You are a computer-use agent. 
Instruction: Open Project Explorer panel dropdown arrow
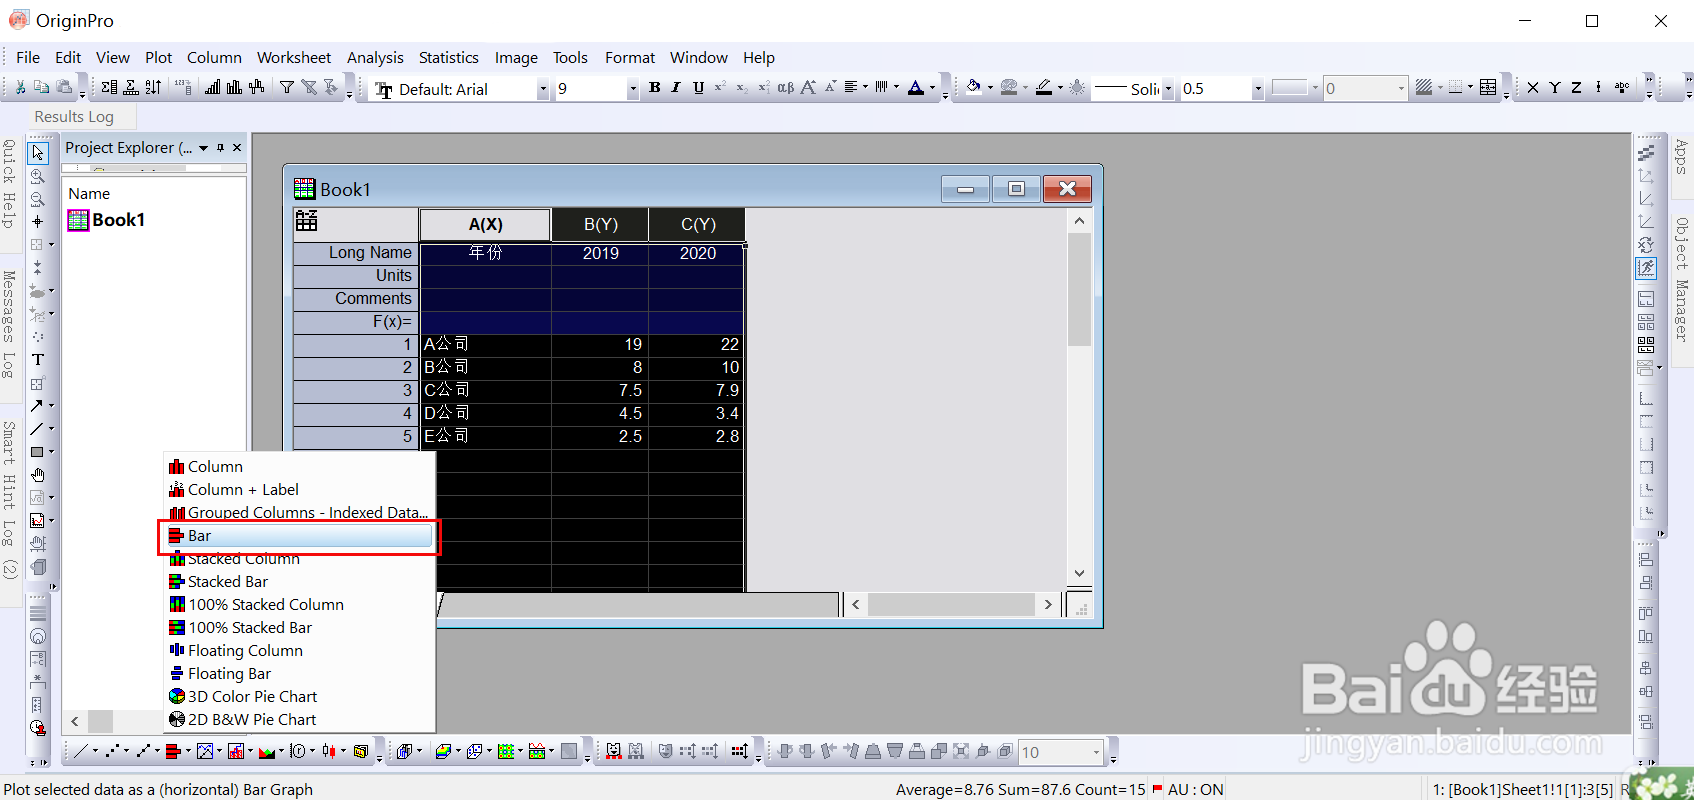pyautogui.click(x=204, y=148)
